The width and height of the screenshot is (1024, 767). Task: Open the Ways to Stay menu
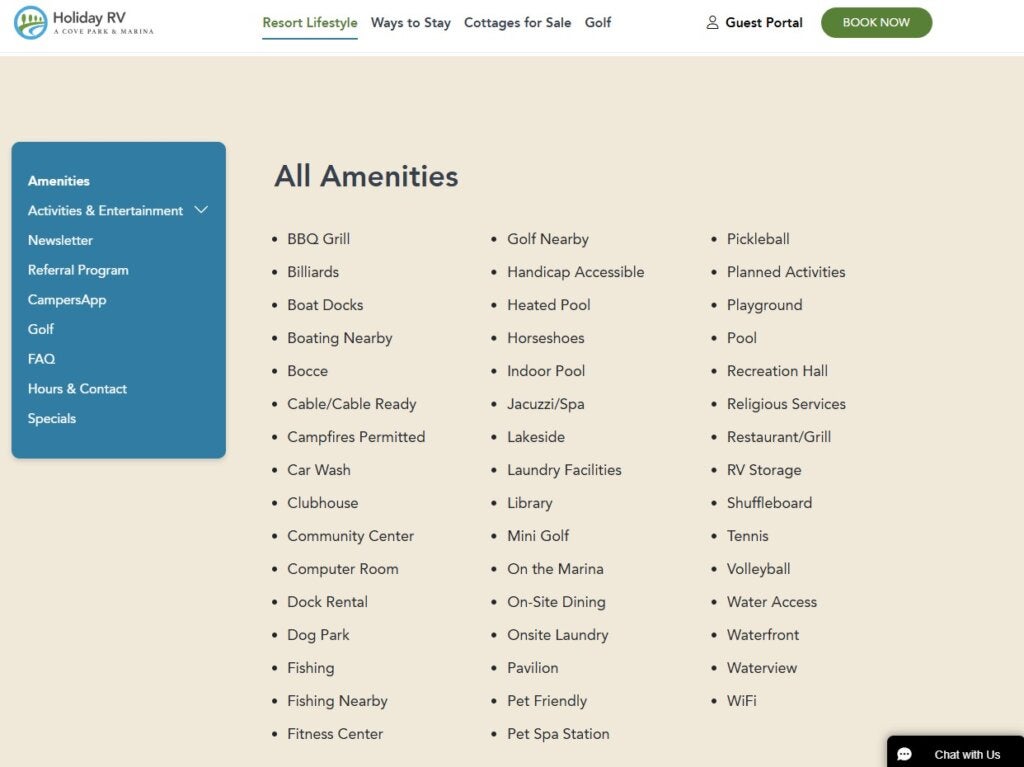(x=410, y=23)
